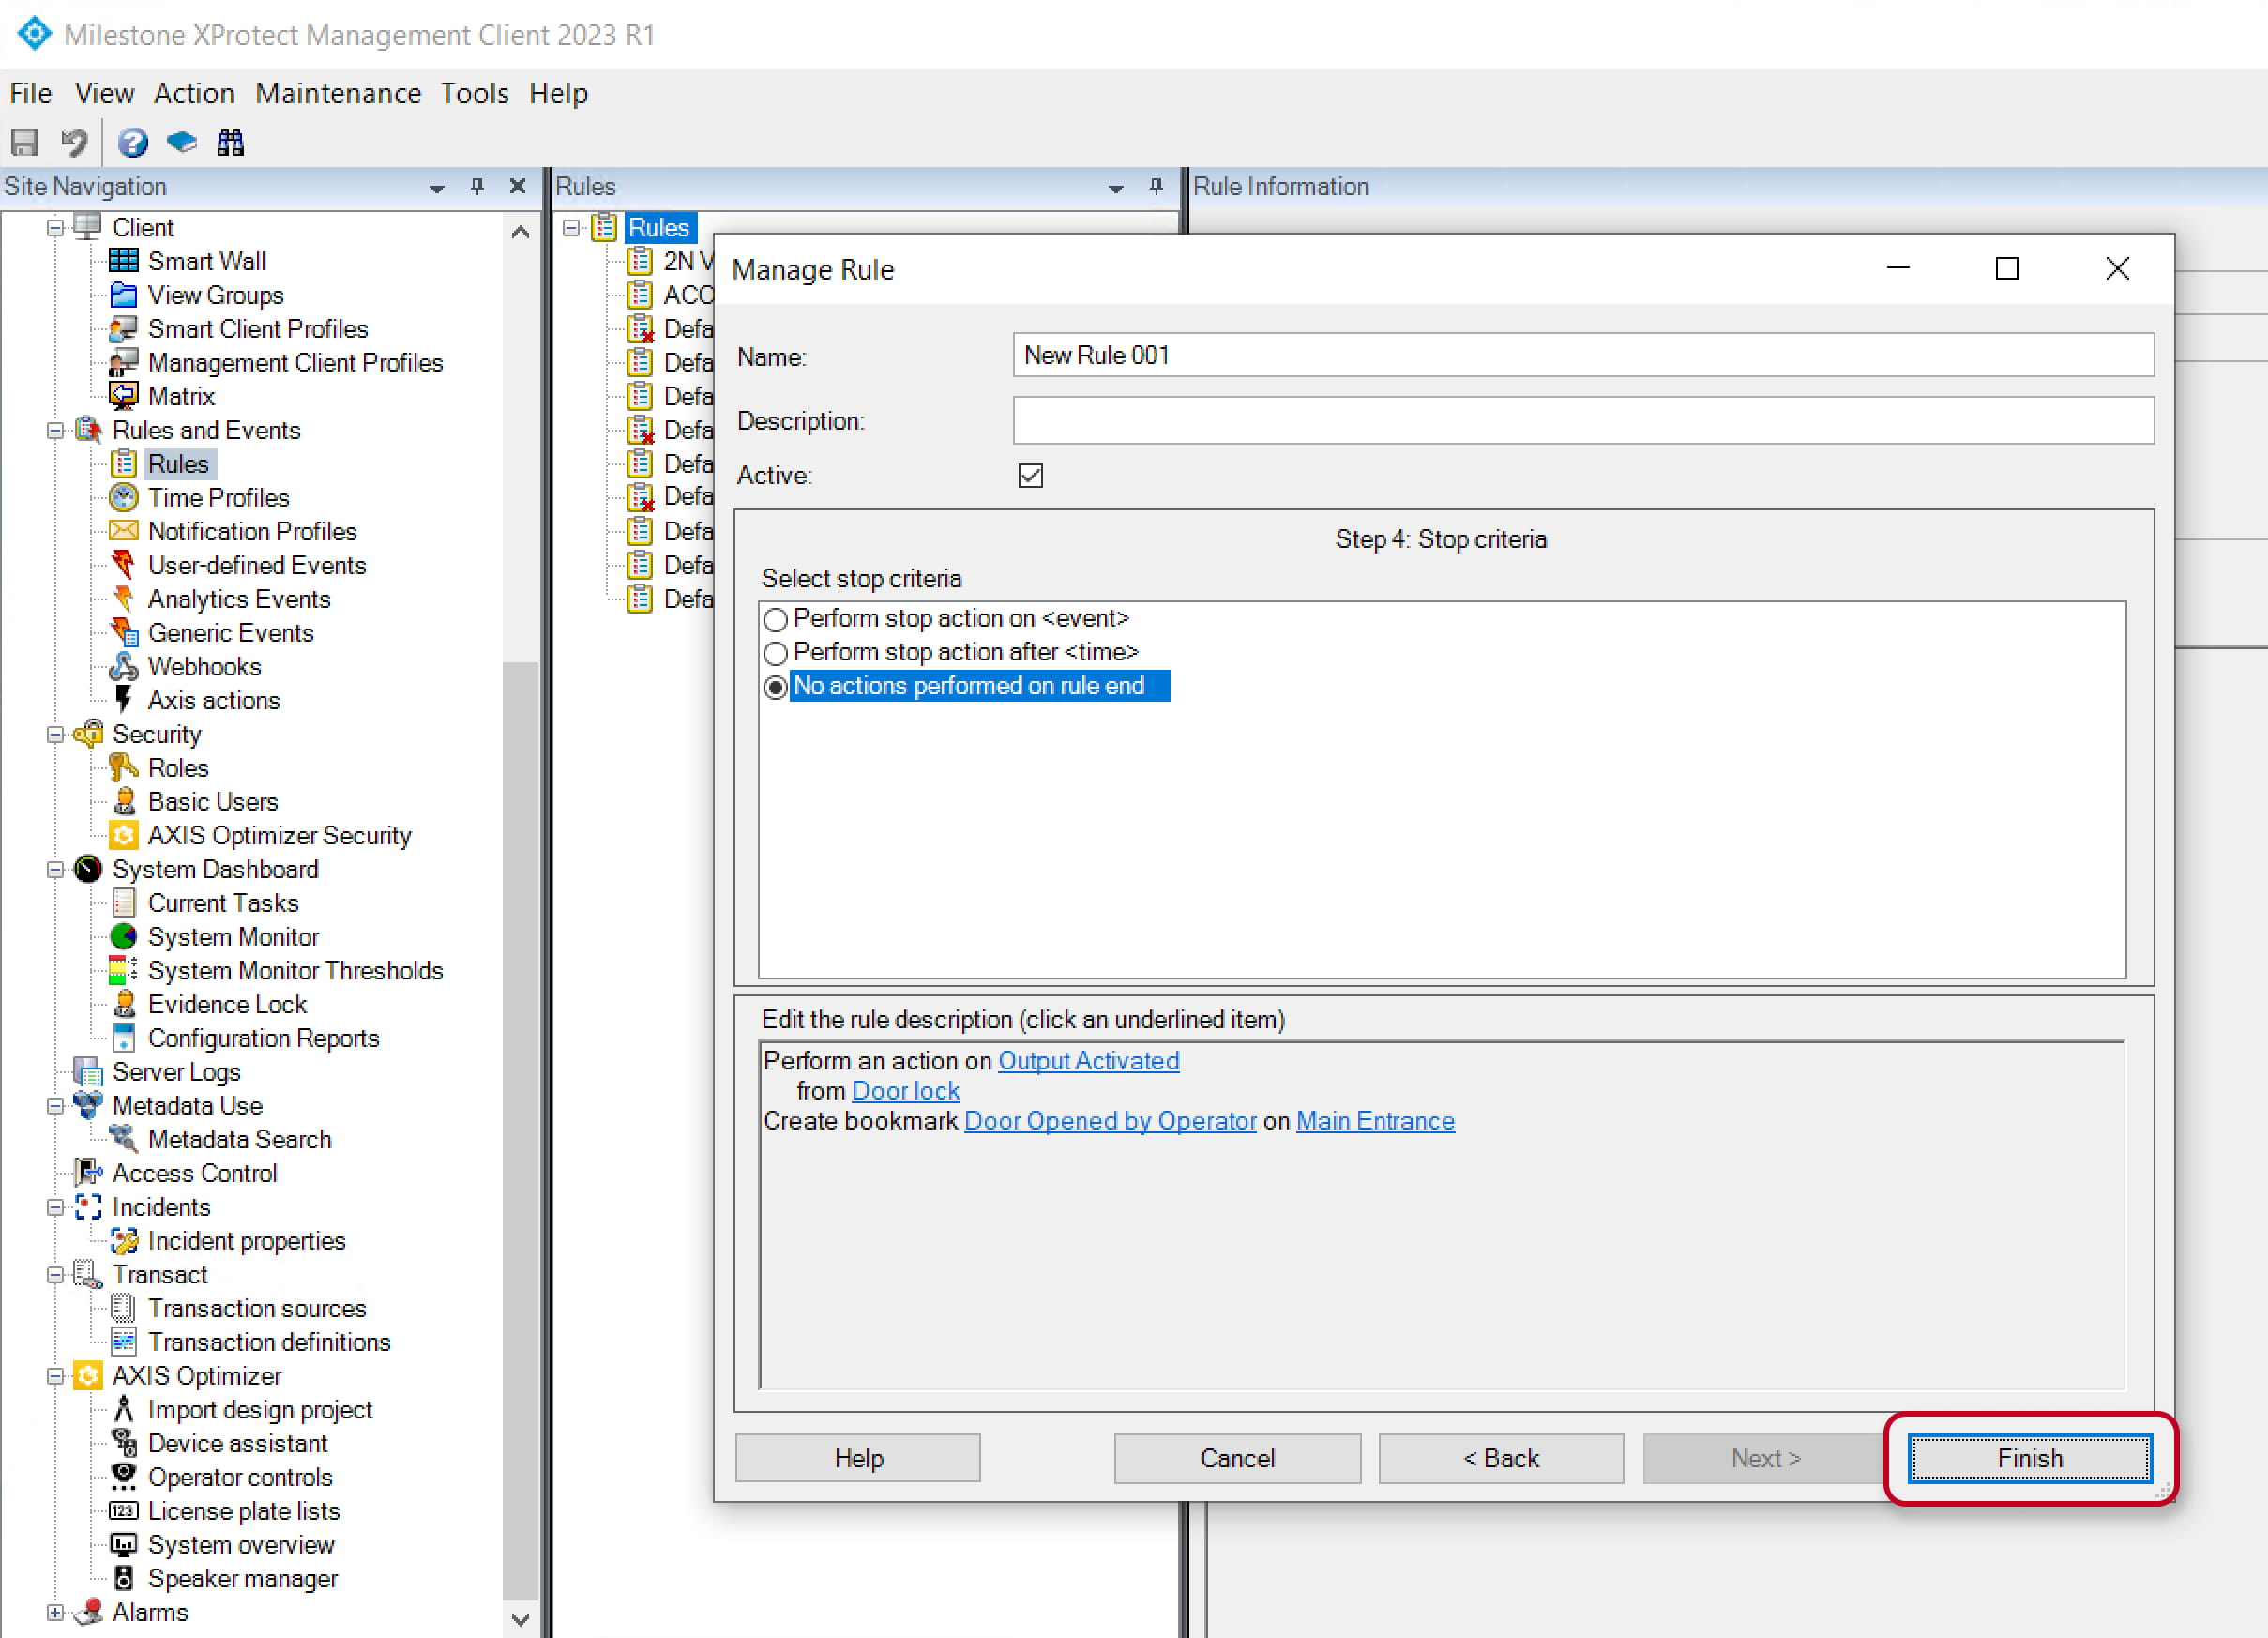Click the Evidence Lock icon
Screen dimensions: 2268x1638
(x=123, y=1004)
